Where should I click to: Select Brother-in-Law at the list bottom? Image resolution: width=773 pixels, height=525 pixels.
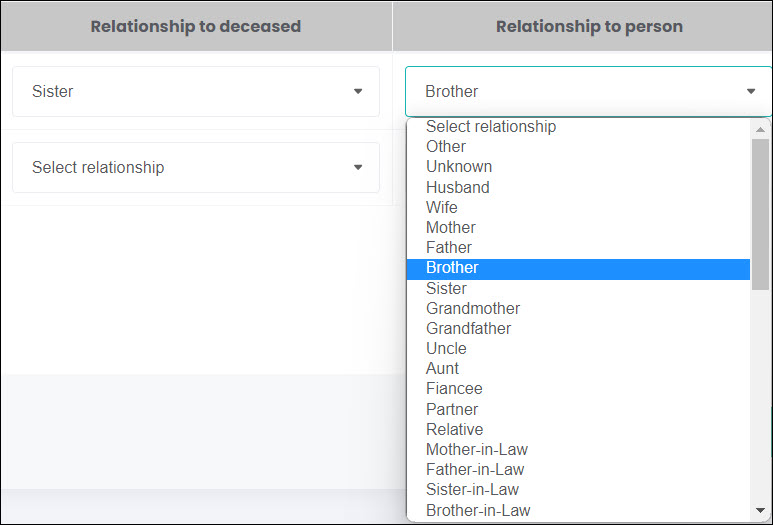(578, 510)
